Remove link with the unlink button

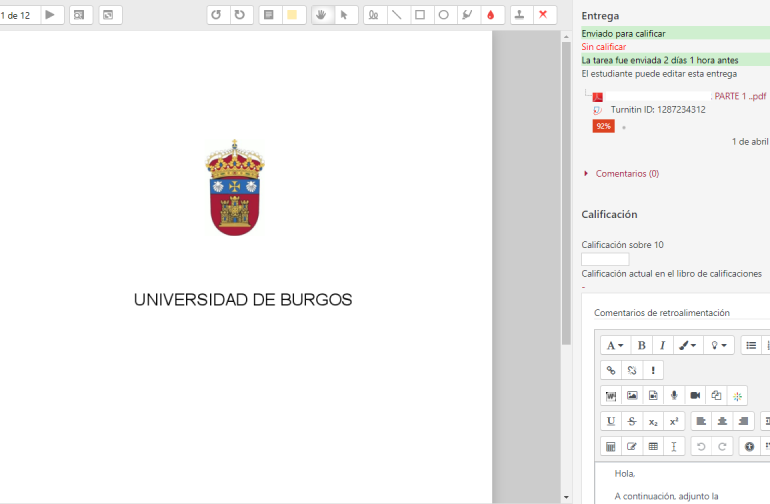click(632, 370)
